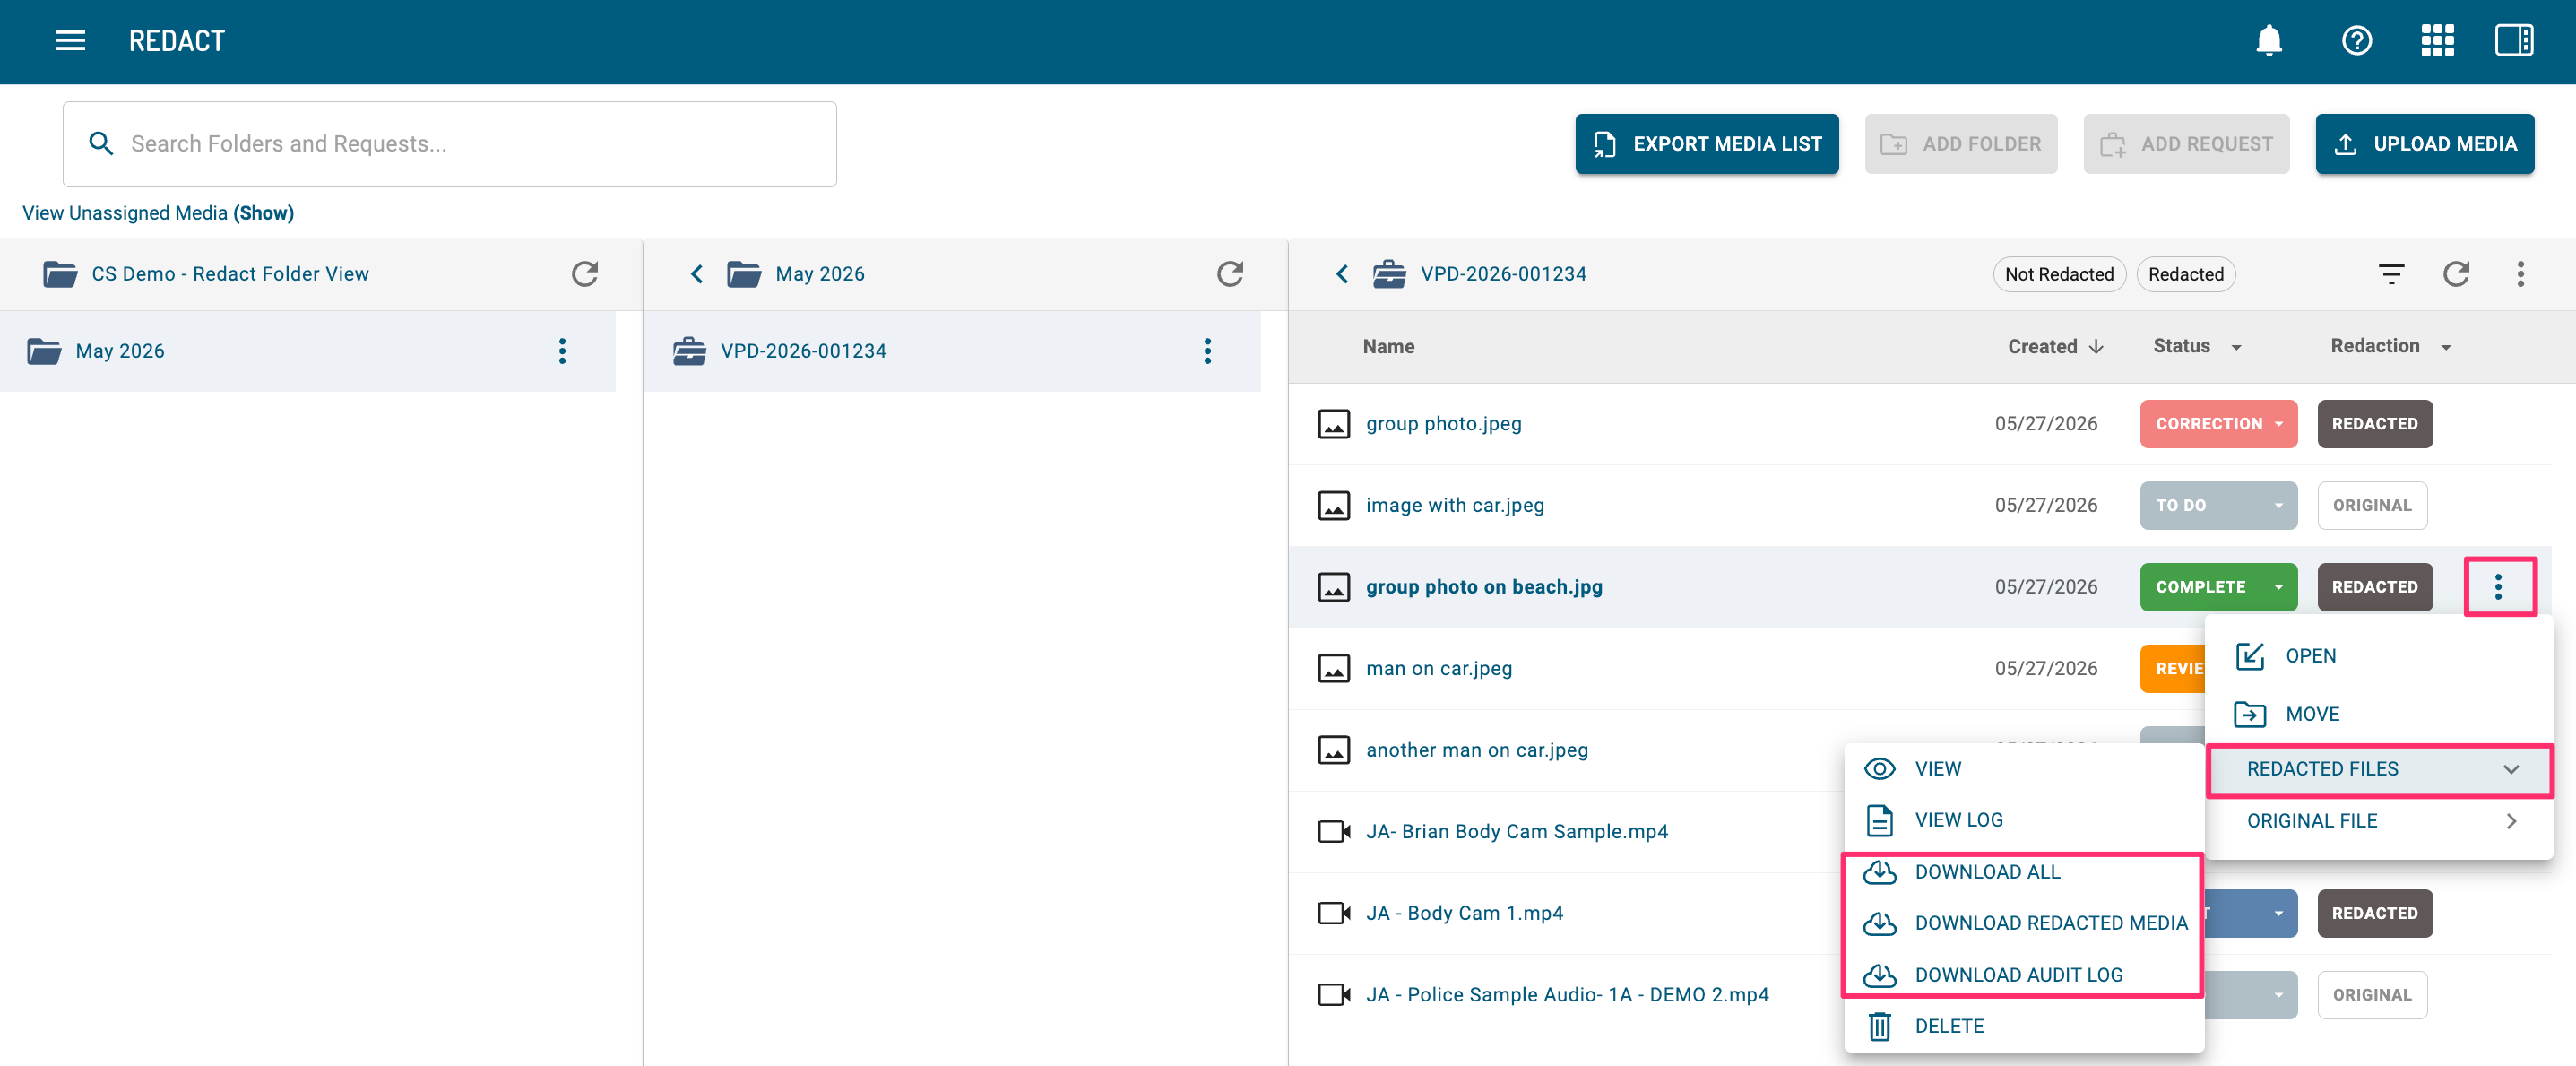This screenshot has height=1066, width=2576.
Task: Focus the Search Folders and Requests field
Action: (450, 144)
